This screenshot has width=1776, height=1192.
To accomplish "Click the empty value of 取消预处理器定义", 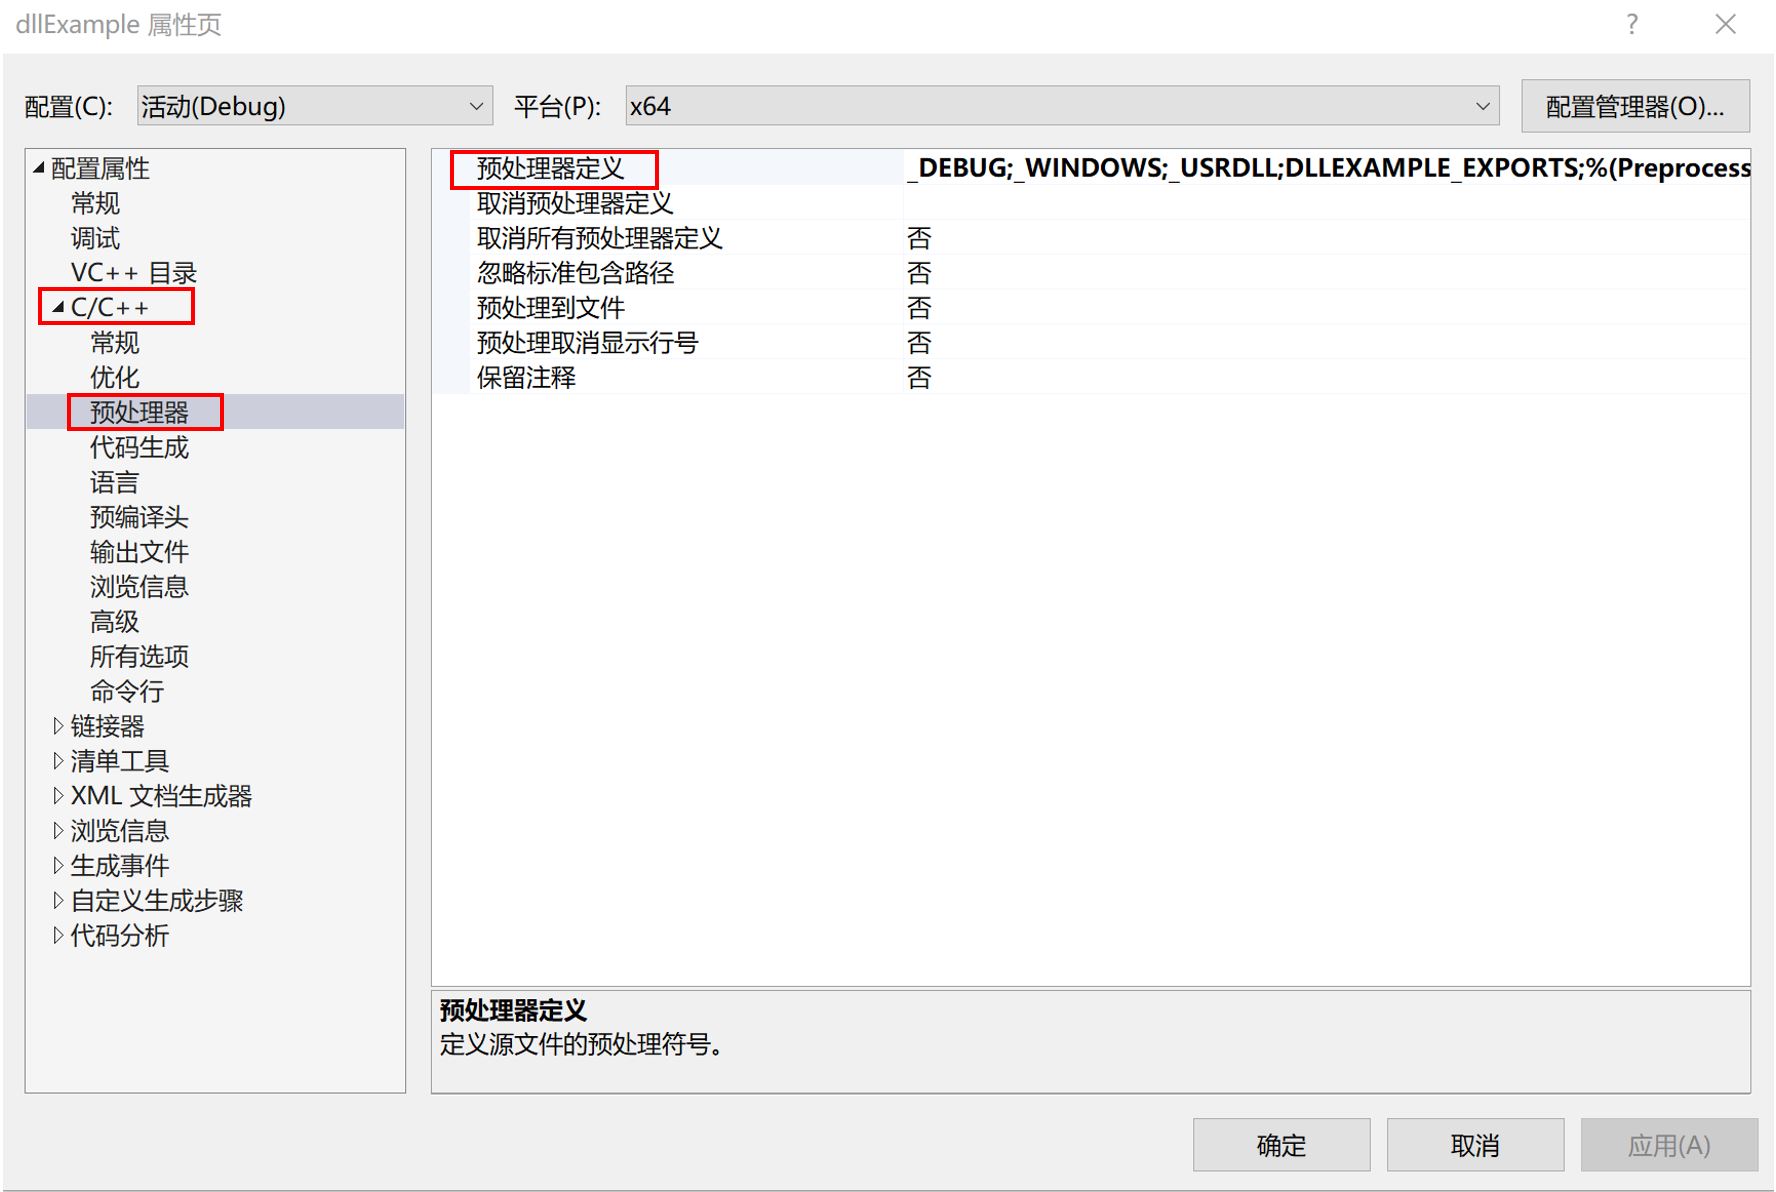I will click(1327, 203).
